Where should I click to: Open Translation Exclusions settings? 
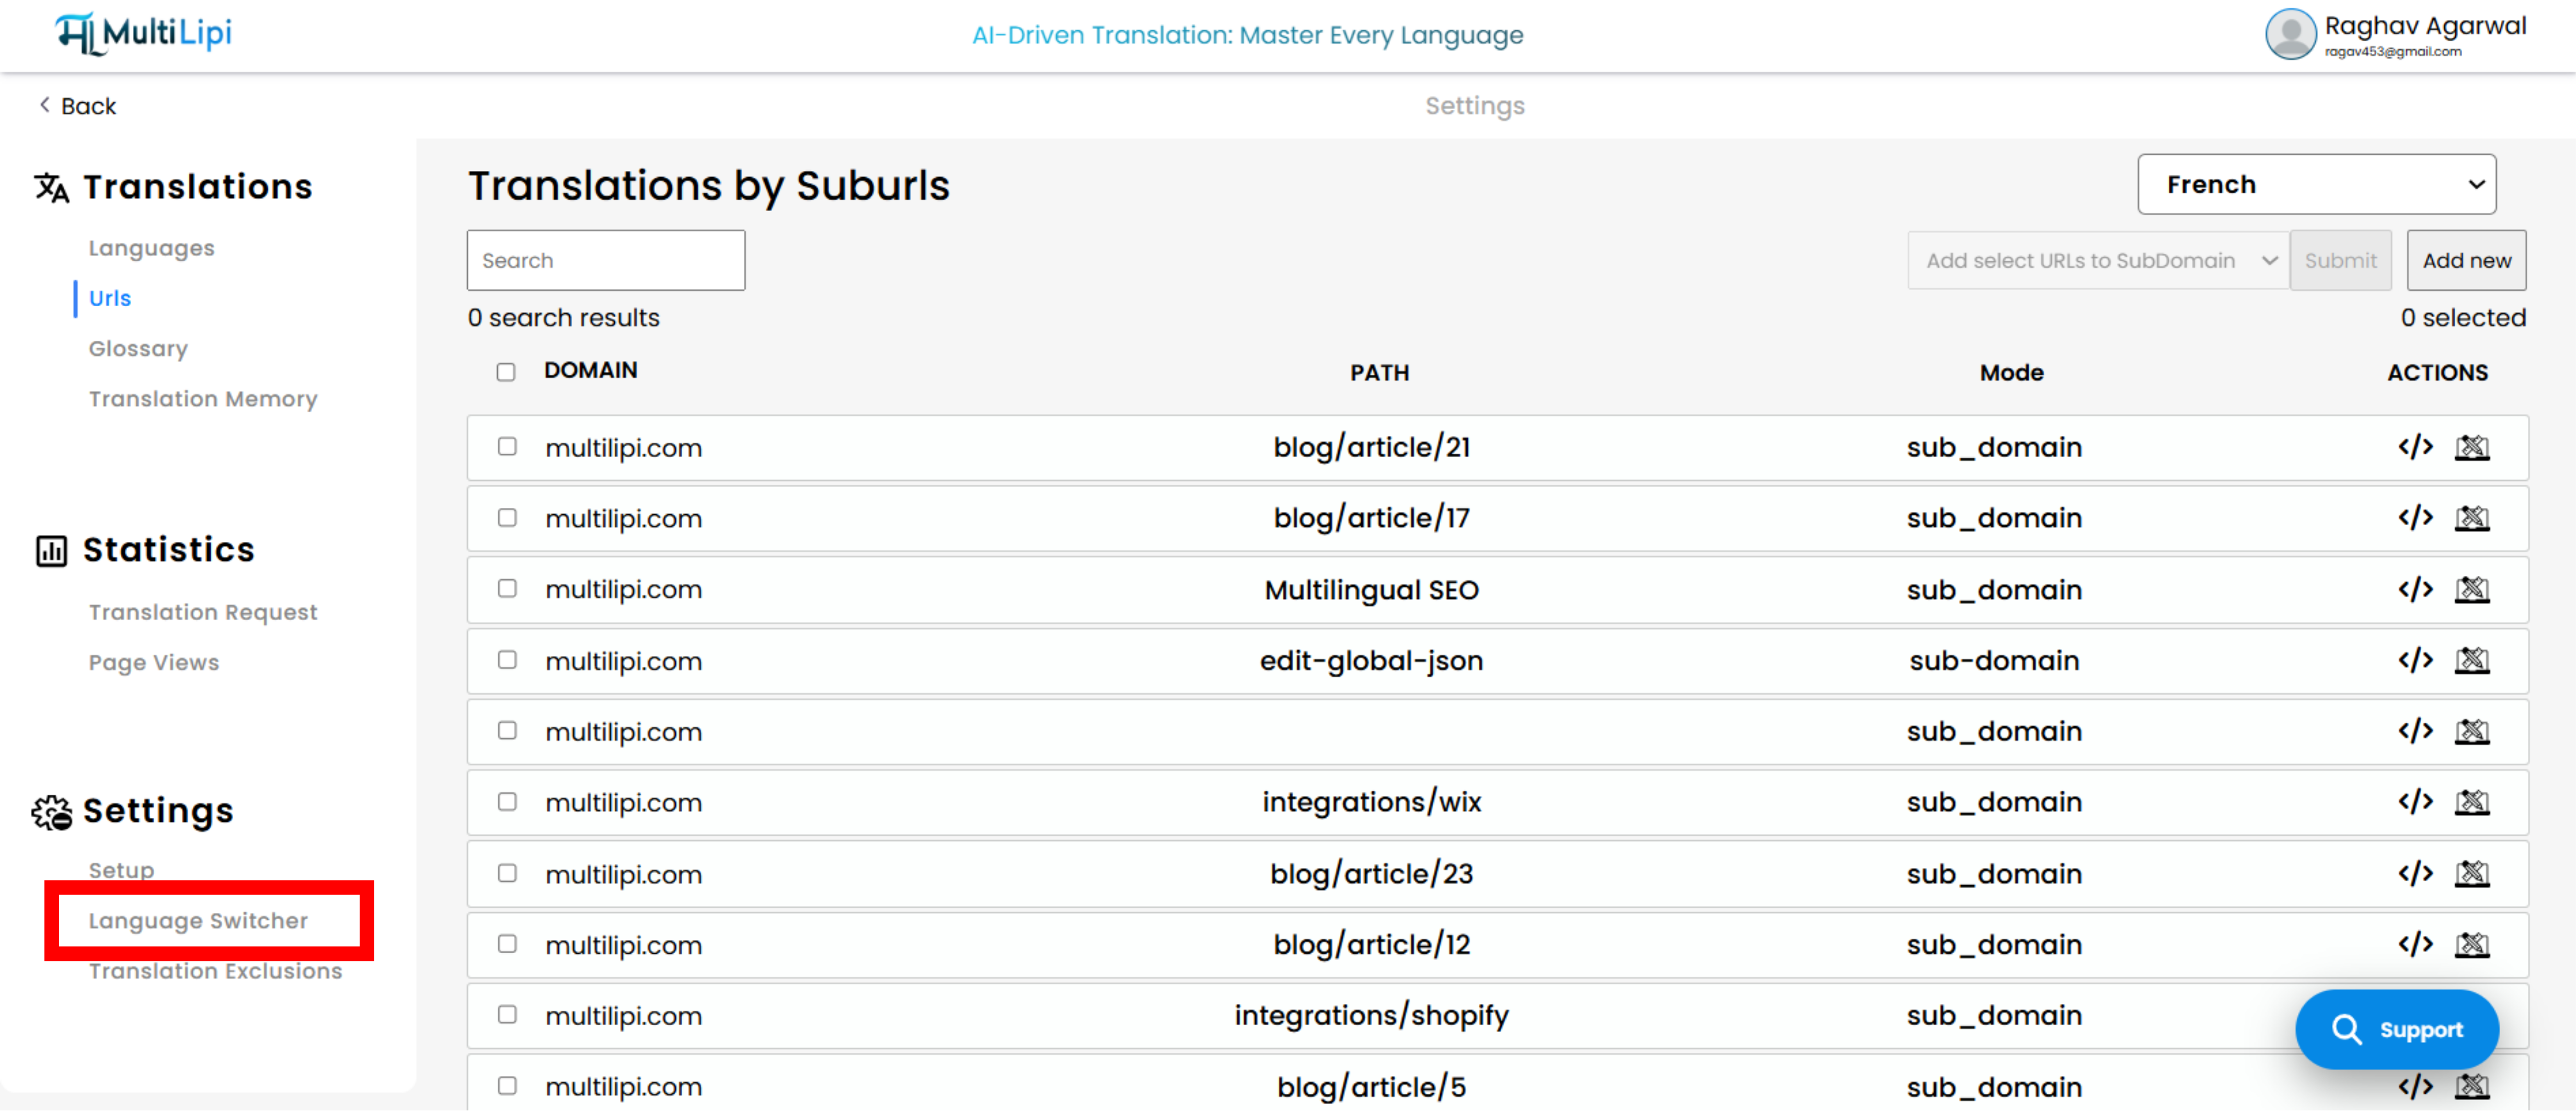215,970
